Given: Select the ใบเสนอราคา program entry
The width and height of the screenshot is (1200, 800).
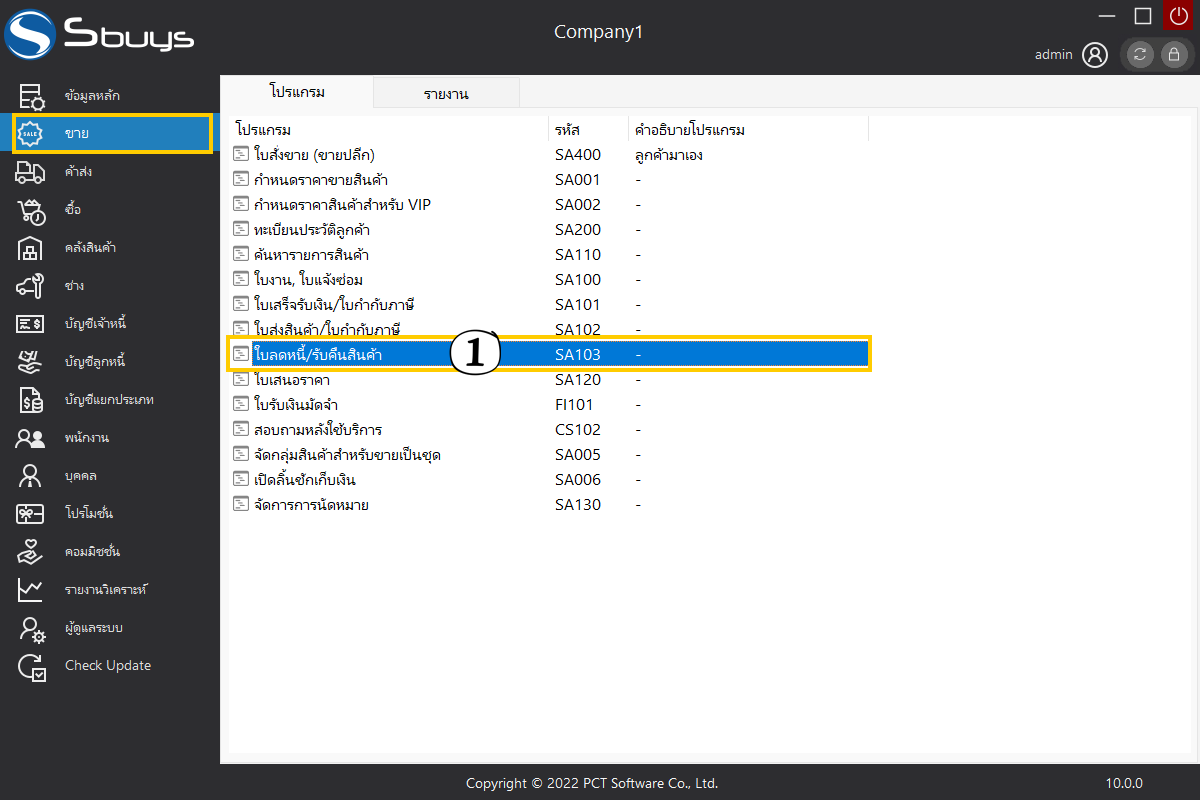Looking at the screenshot, I should tap(292, 380).
